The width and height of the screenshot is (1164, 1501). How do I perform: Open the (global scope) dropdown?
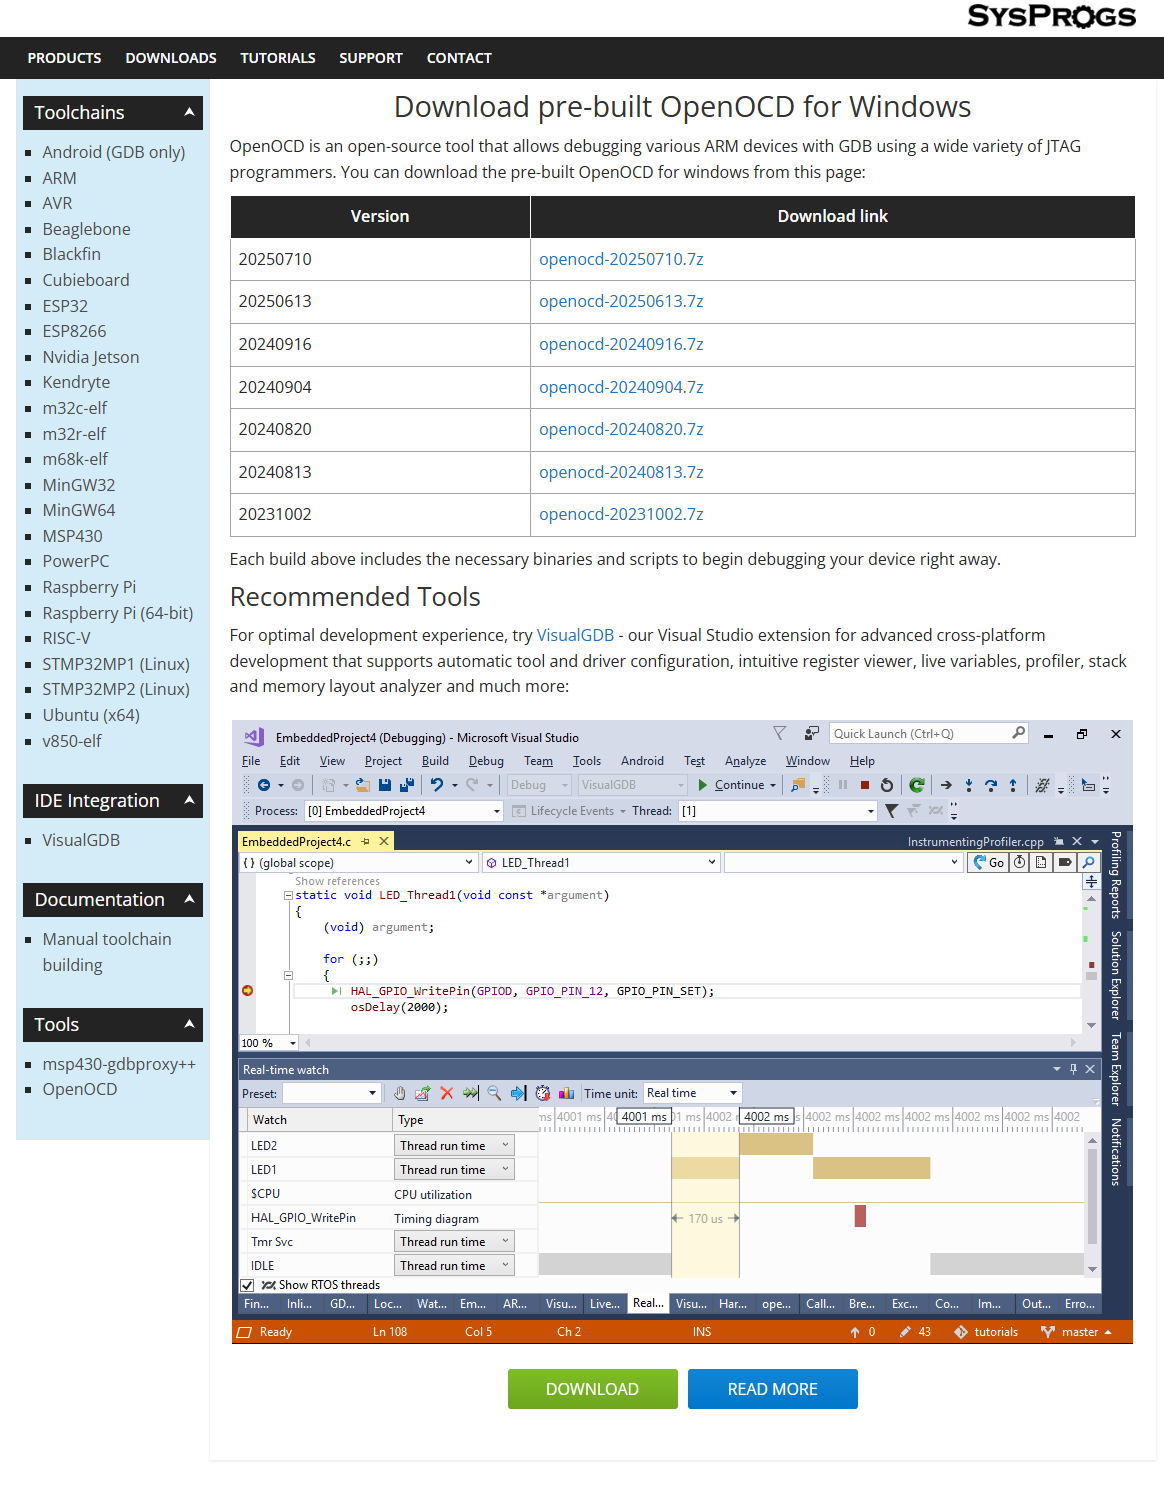pyautogui.click(x=358, y=862)
